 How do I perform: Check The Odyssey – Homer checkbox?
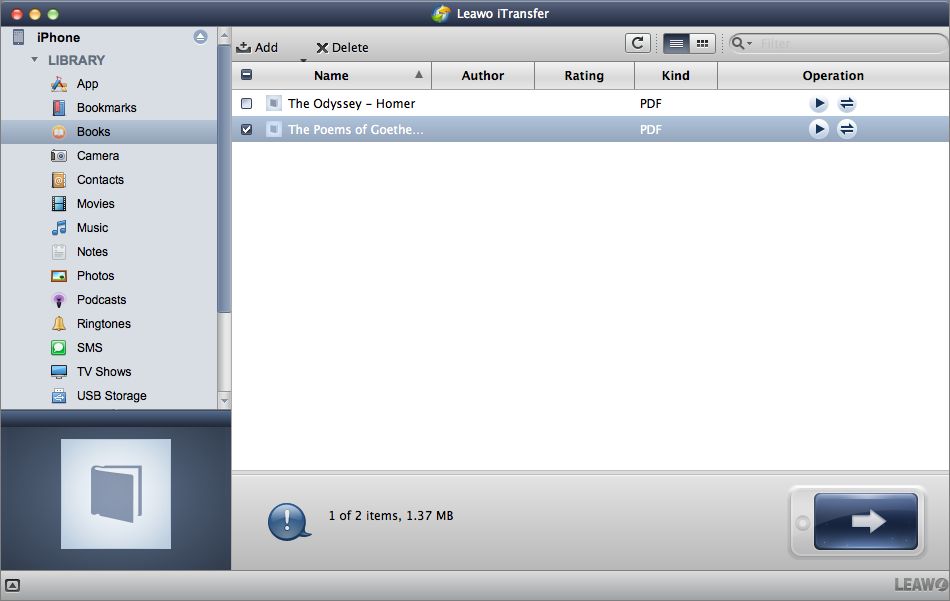point(247,104)
